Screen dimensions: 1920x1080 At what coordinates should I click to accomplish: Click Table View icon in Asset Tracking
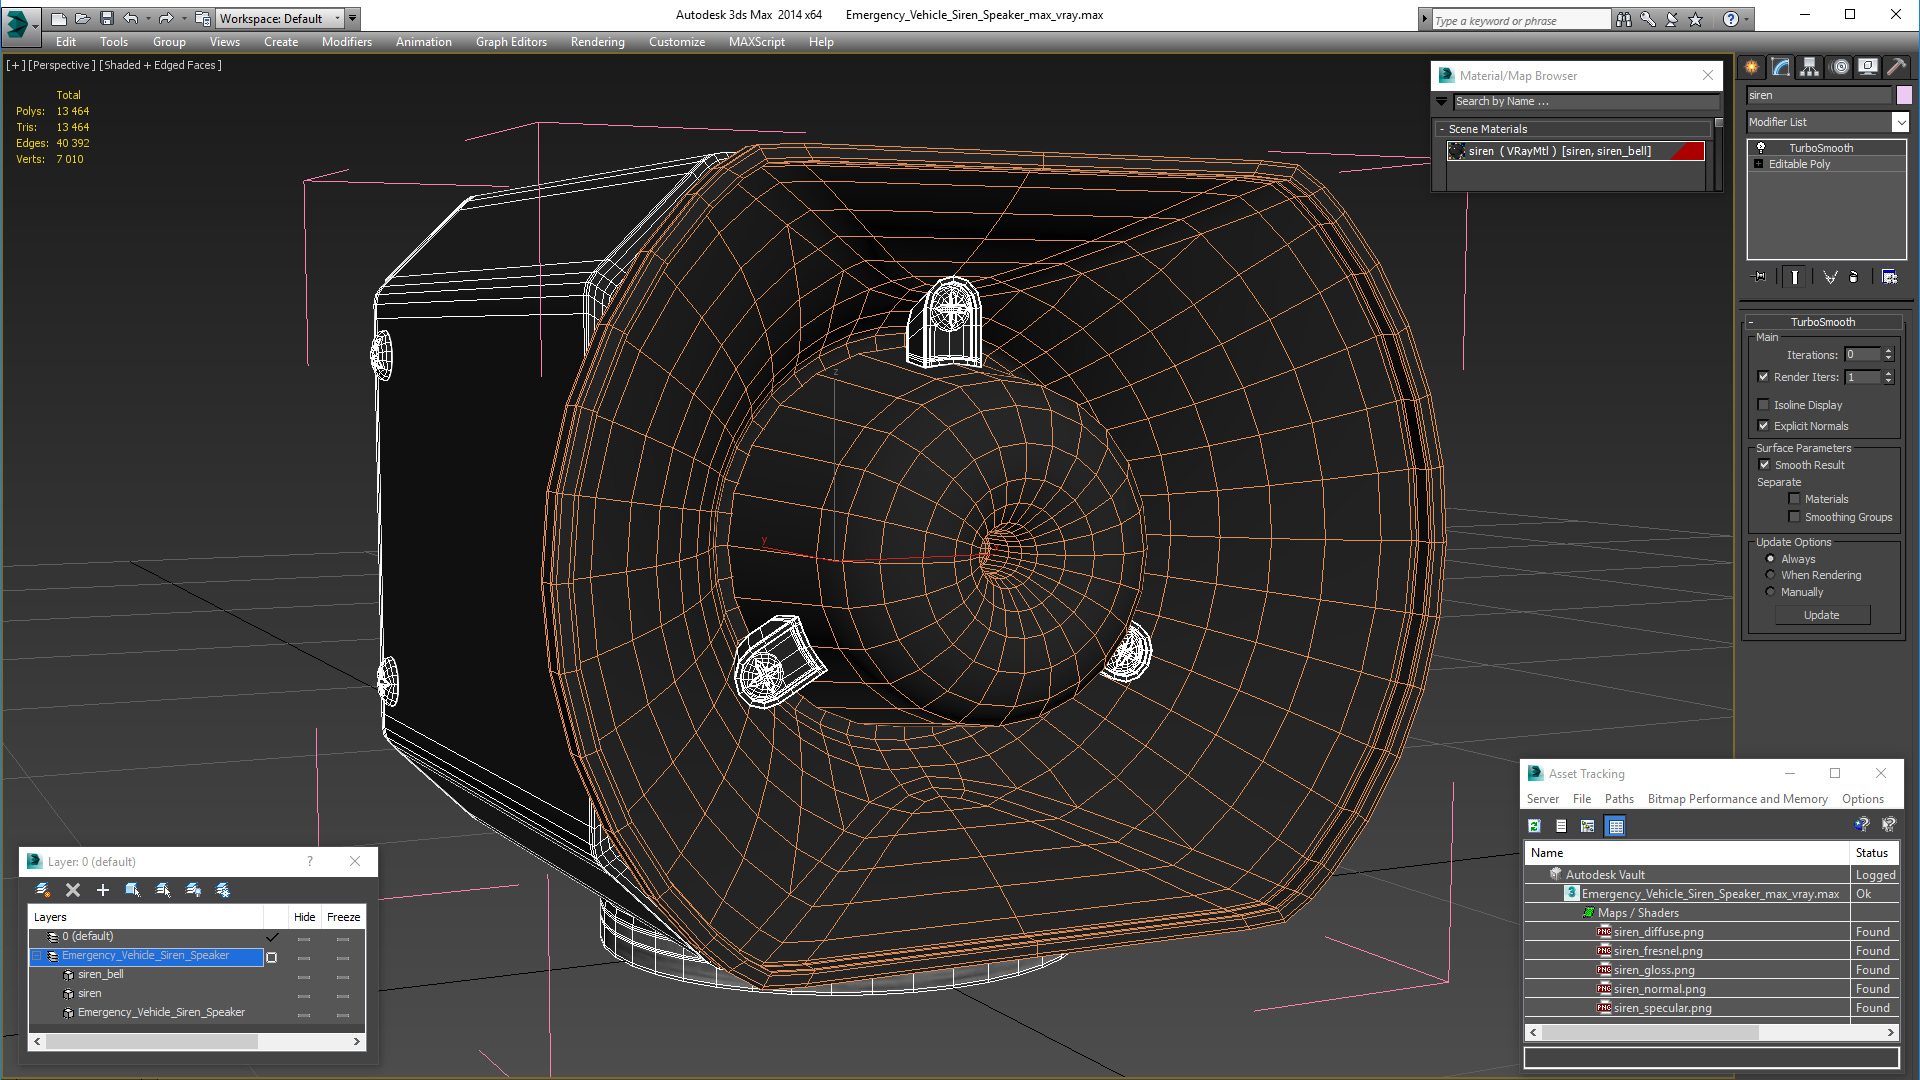(1615, 826)
